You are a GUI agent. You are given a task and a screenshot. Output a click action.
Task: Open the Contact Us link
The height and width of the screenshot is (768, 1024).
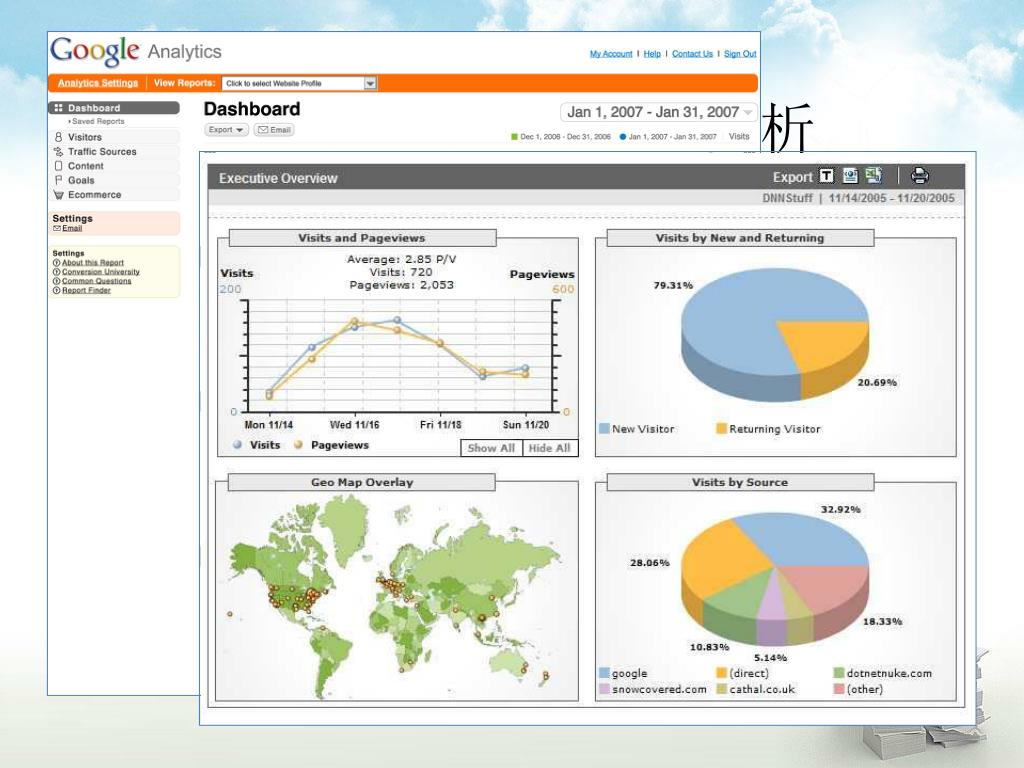(692, 54)
